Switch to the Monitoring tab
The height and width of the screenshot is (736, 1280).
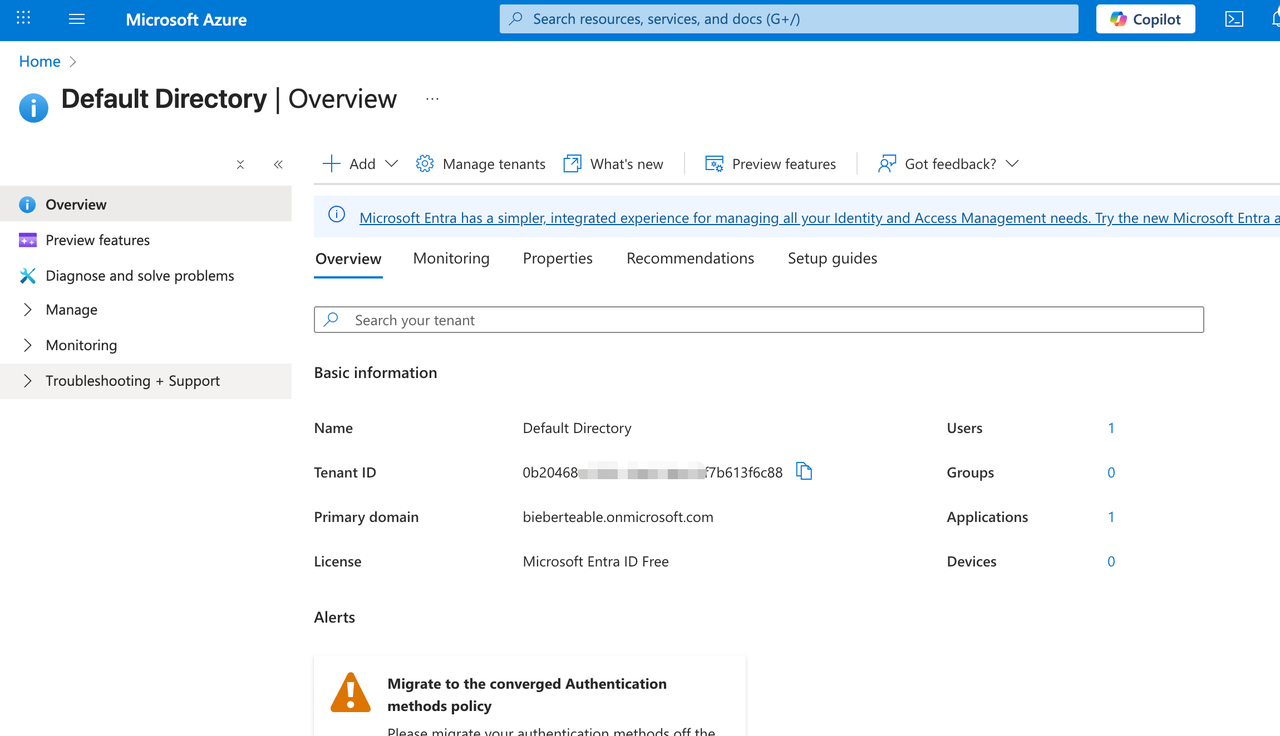[x=451, y=258]
